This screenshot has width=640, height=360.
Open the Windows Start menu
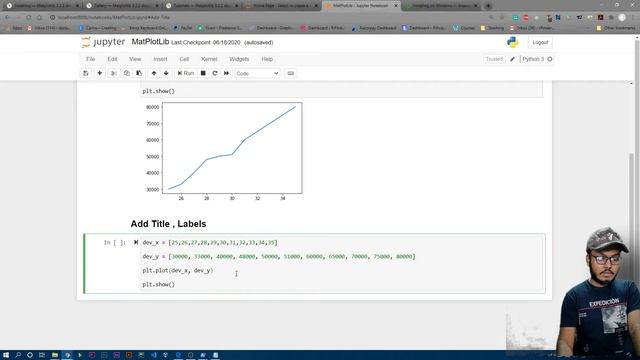pyautogui.click(x=6, y=355)
